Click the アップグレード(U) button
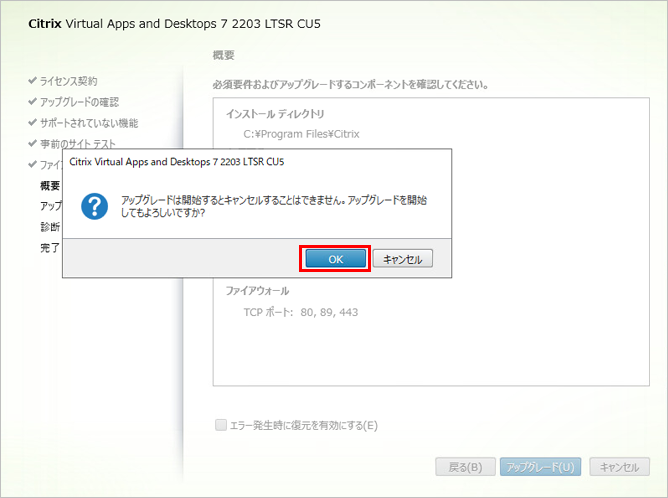 (x=540, y=467)
